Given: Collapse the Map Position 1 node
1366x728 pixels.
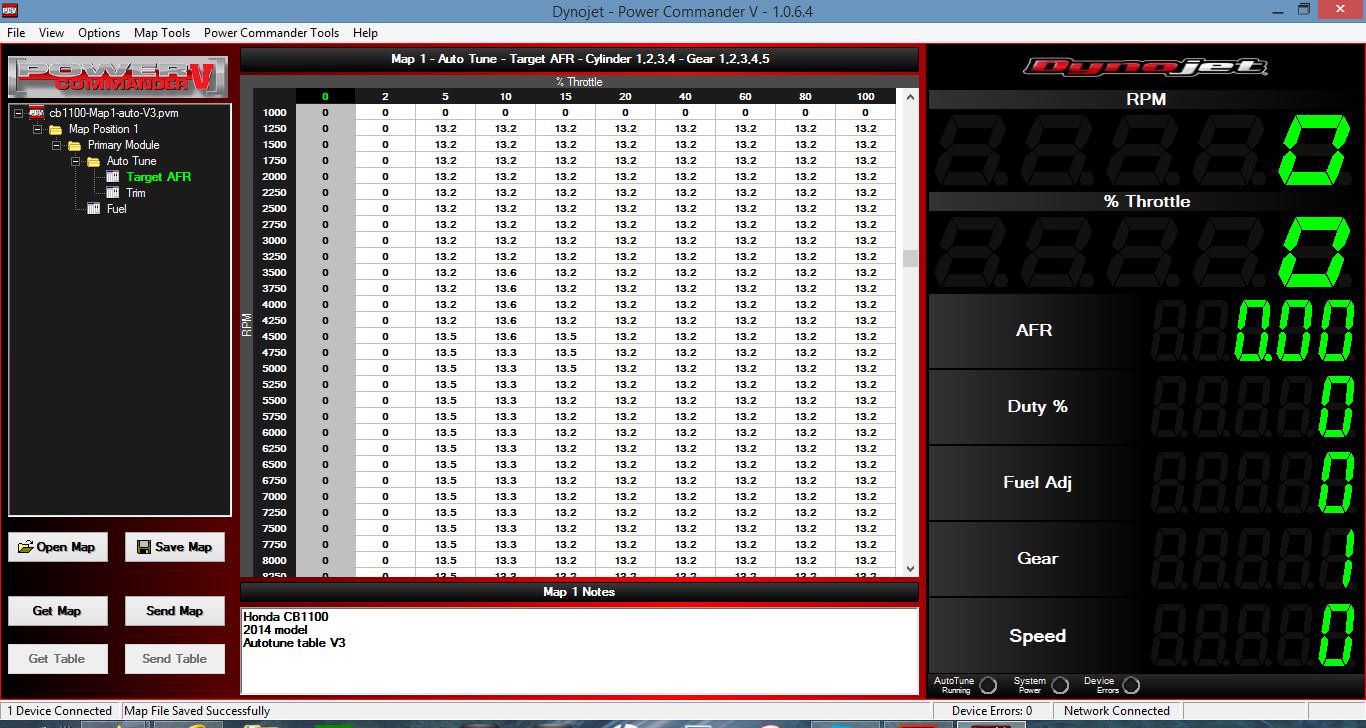Looking at the screenshot, I should (38, 129).
